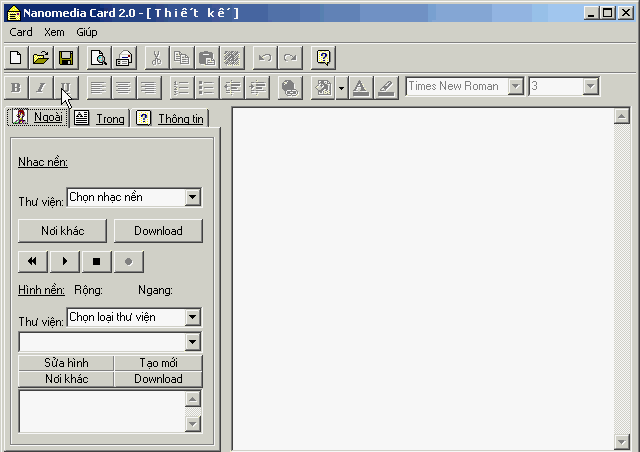Click the Sửa hình button
The width and height of the screenshot is (640, 452).
(66, 363)
